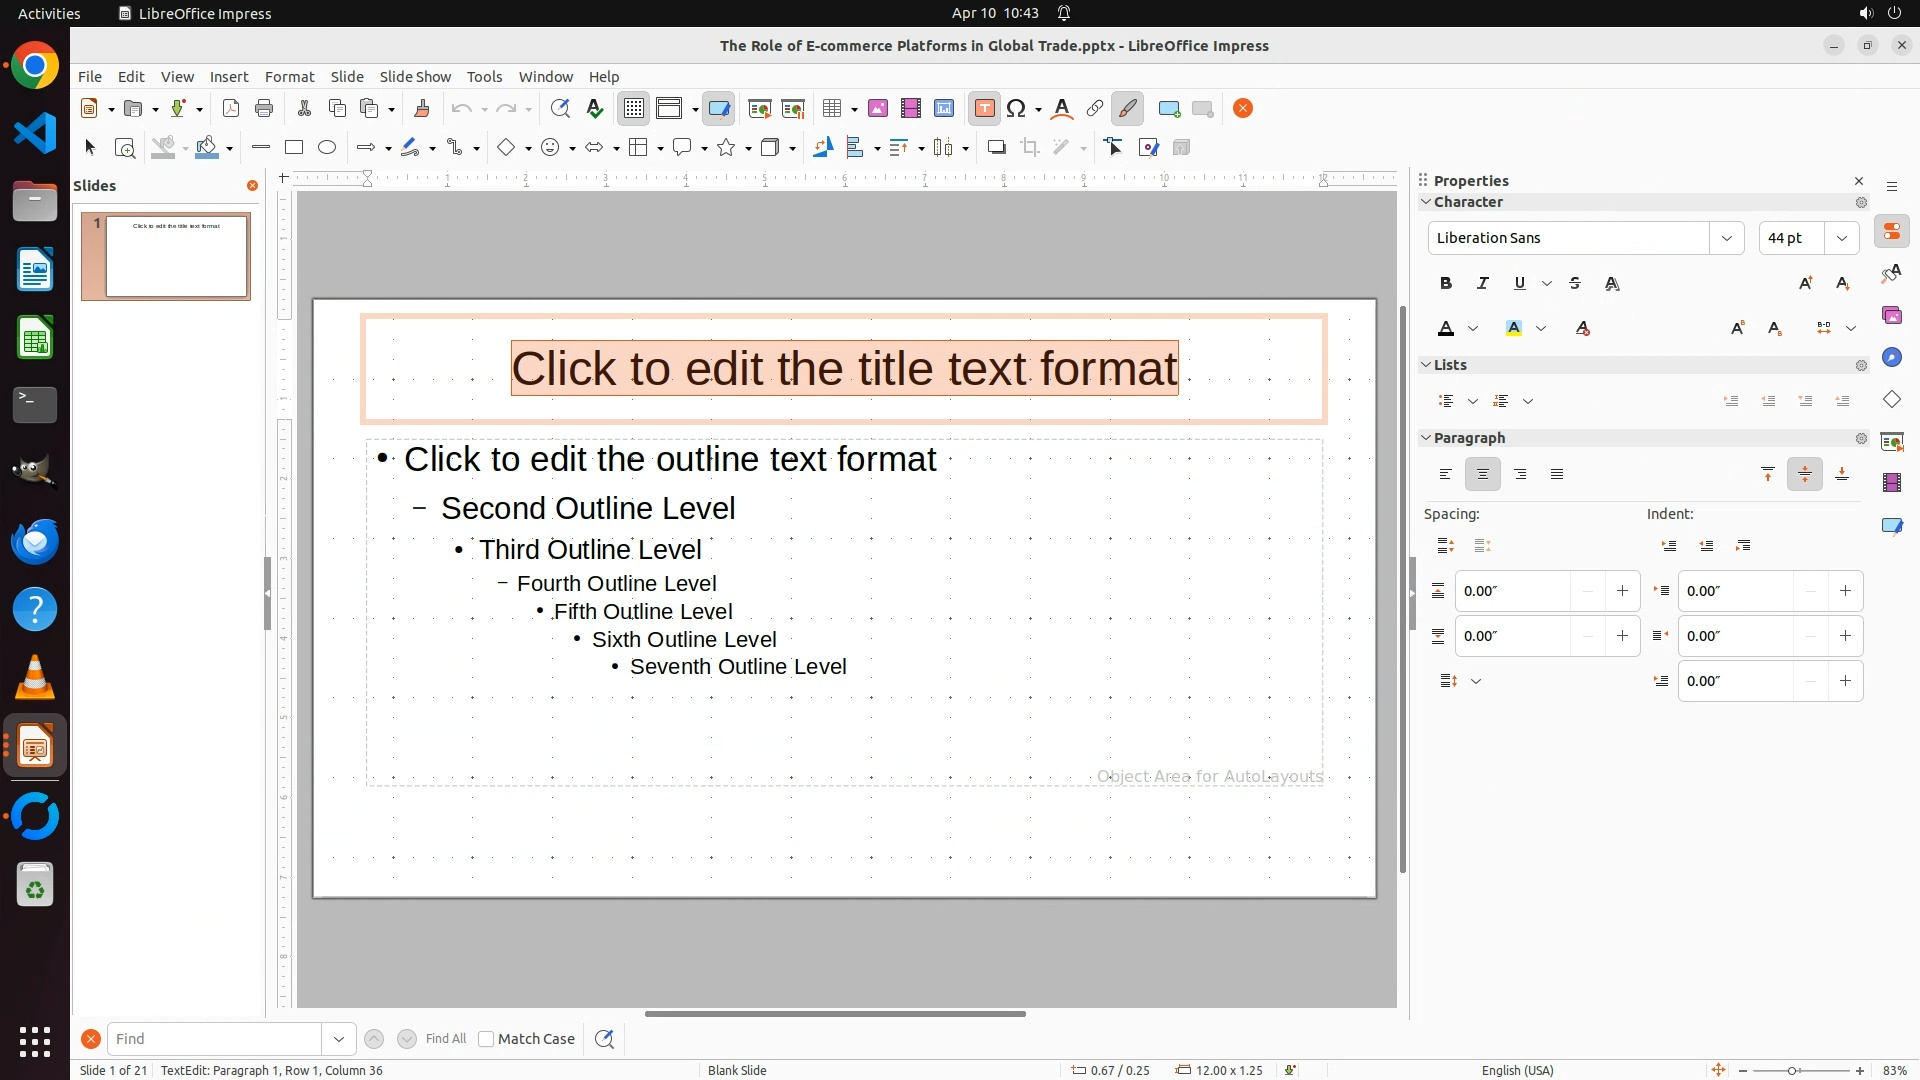The width and height of the screenshot is (1920, 1080).
Task: Enable the Match Case checkbox
Action: click(486, 1039)
